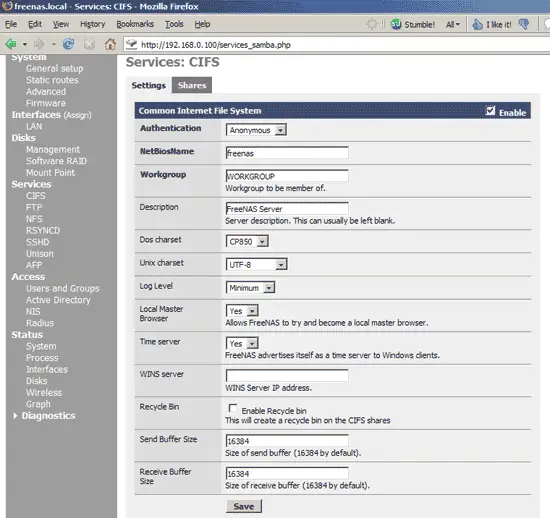Click the Reload page icon
550x518 pixels.
tap(68, 44)
